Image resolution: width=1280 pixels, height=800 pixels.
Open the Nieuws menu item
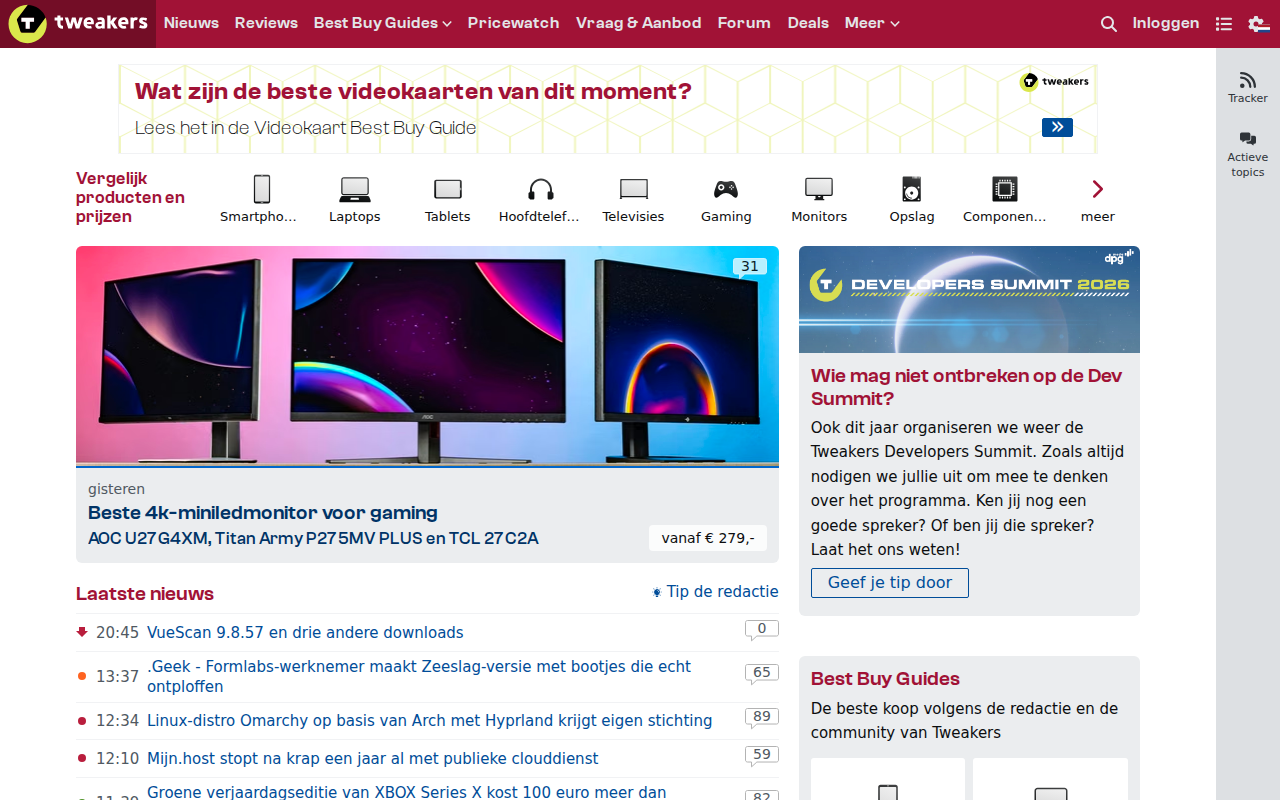pos(191,23)
